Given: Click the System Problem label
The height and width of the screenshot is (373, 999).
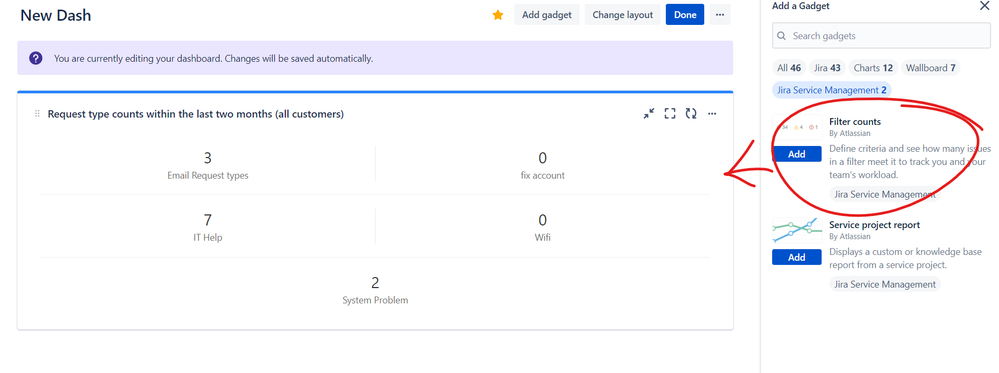Looking at the screenshot, I should (x=375, y=300).
